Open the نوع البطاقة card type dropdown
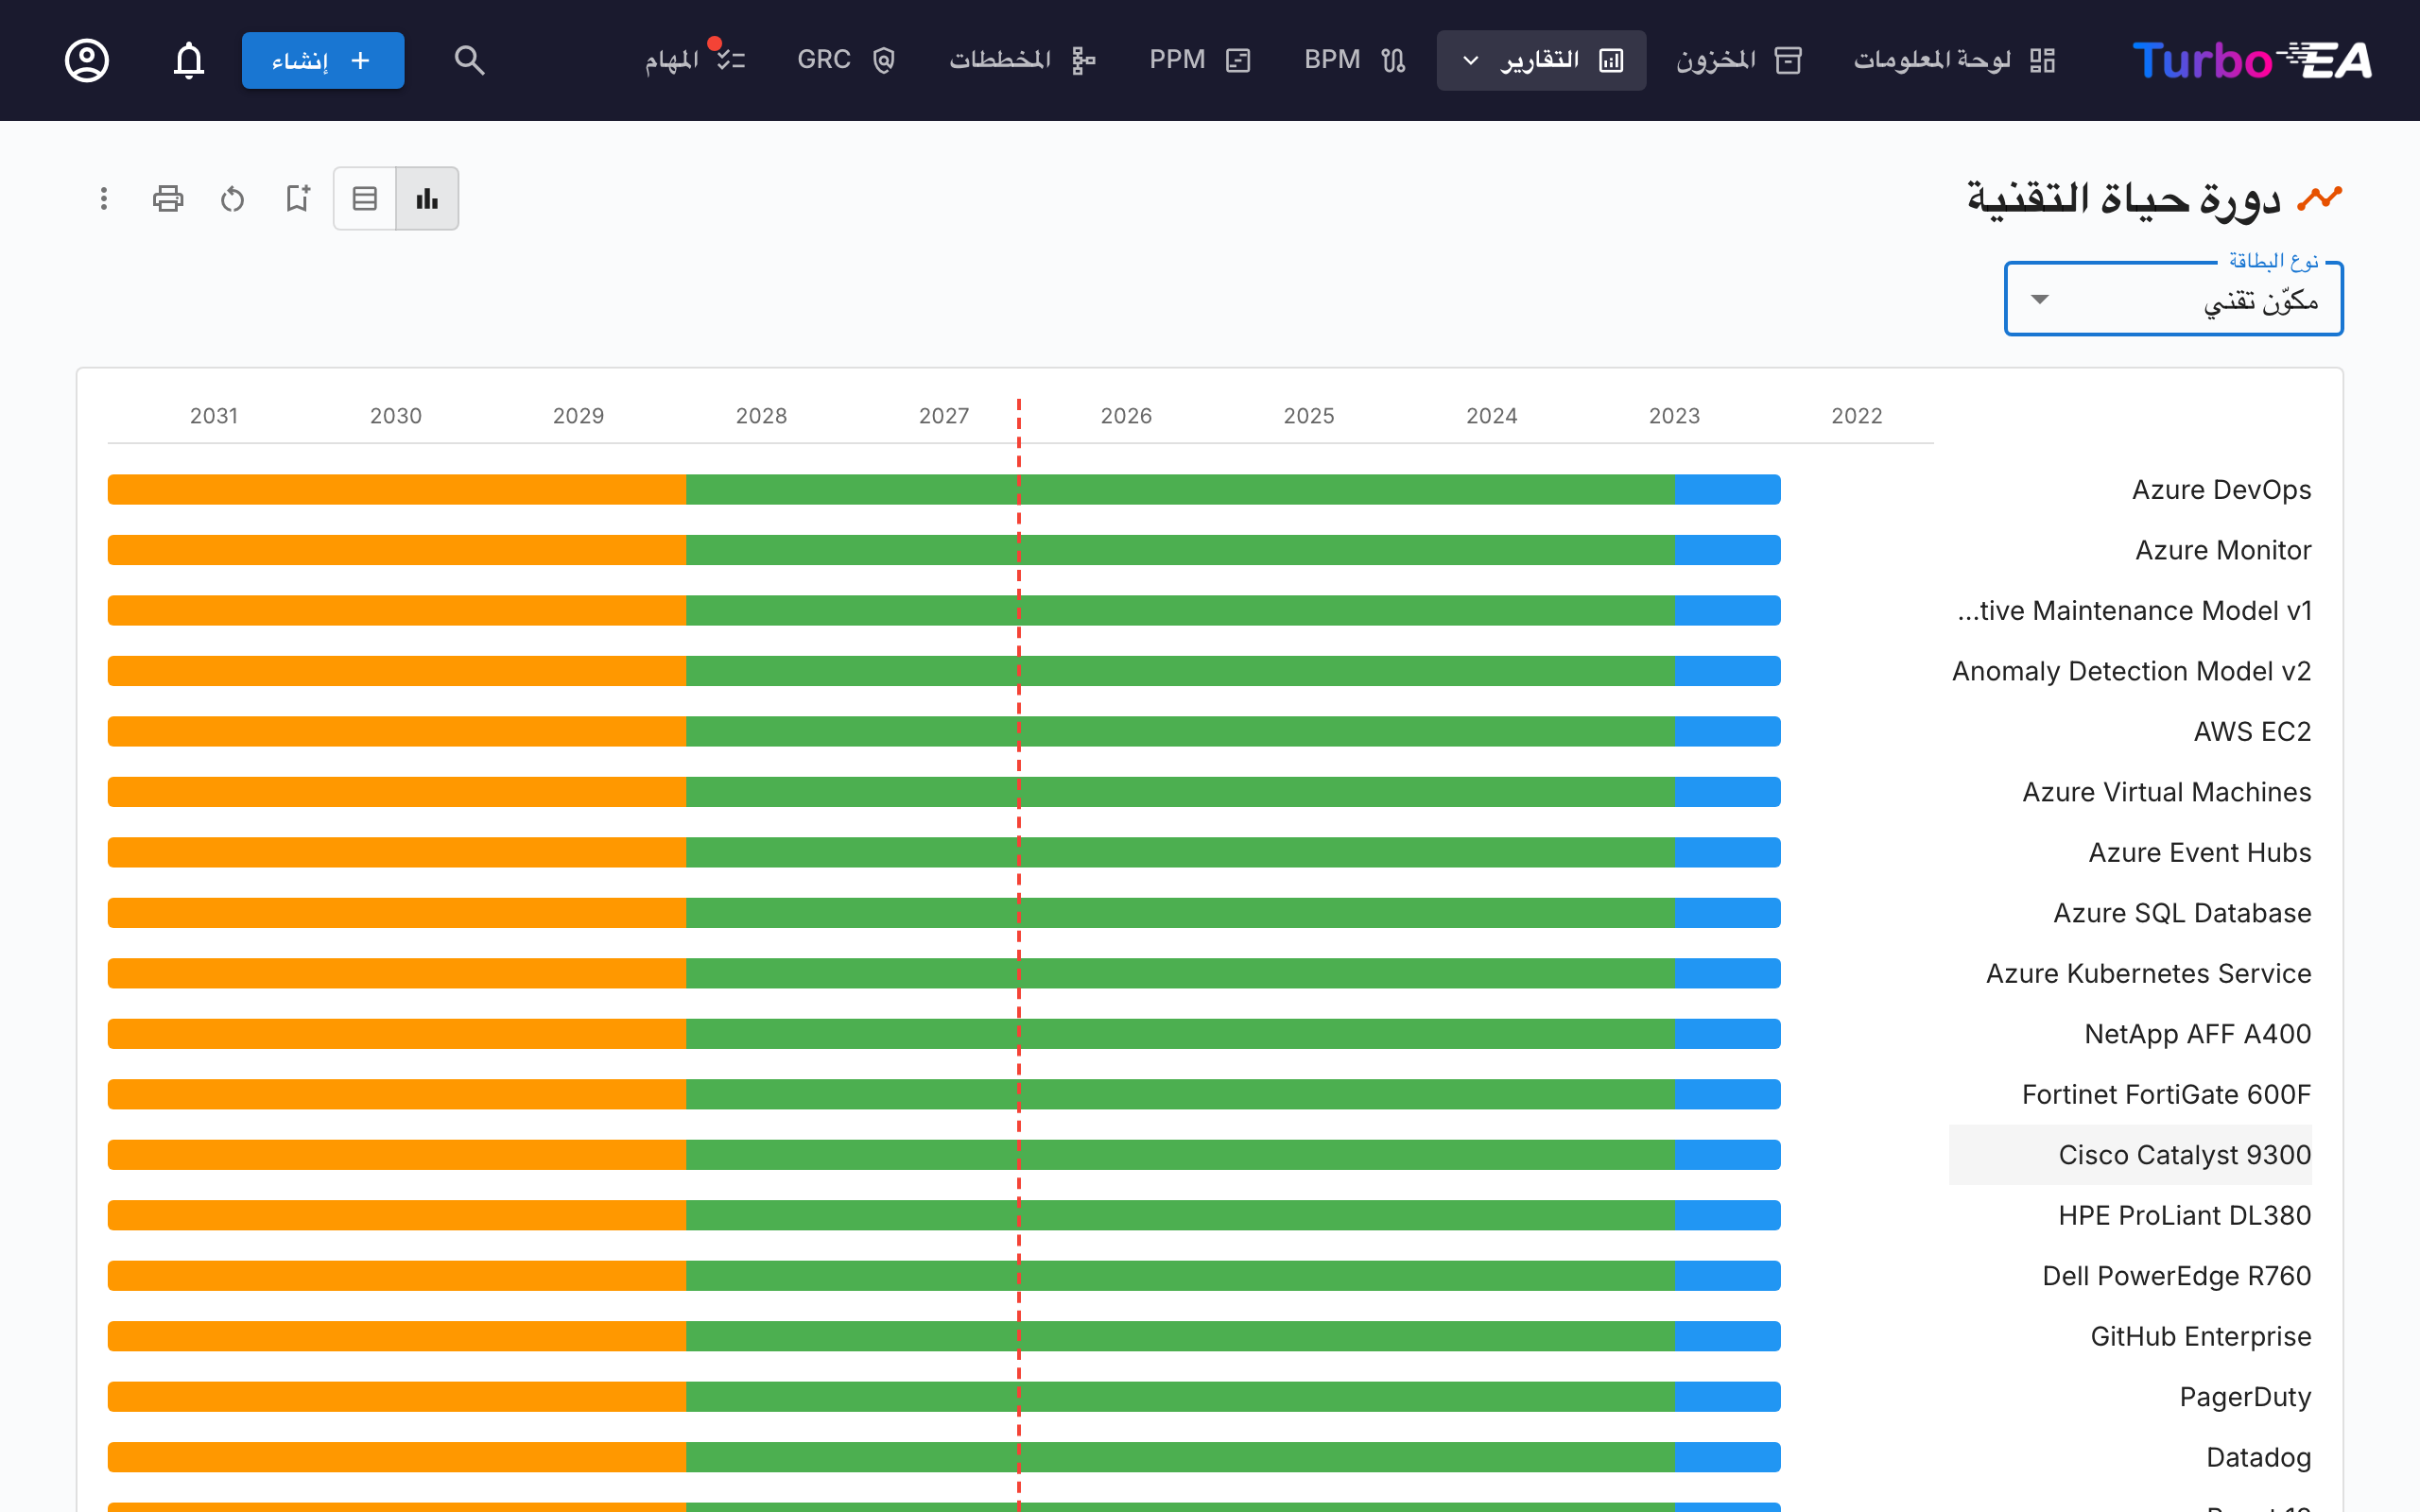The height and width of the screenshot is (1512, 2420). (x=2174, y=299)
